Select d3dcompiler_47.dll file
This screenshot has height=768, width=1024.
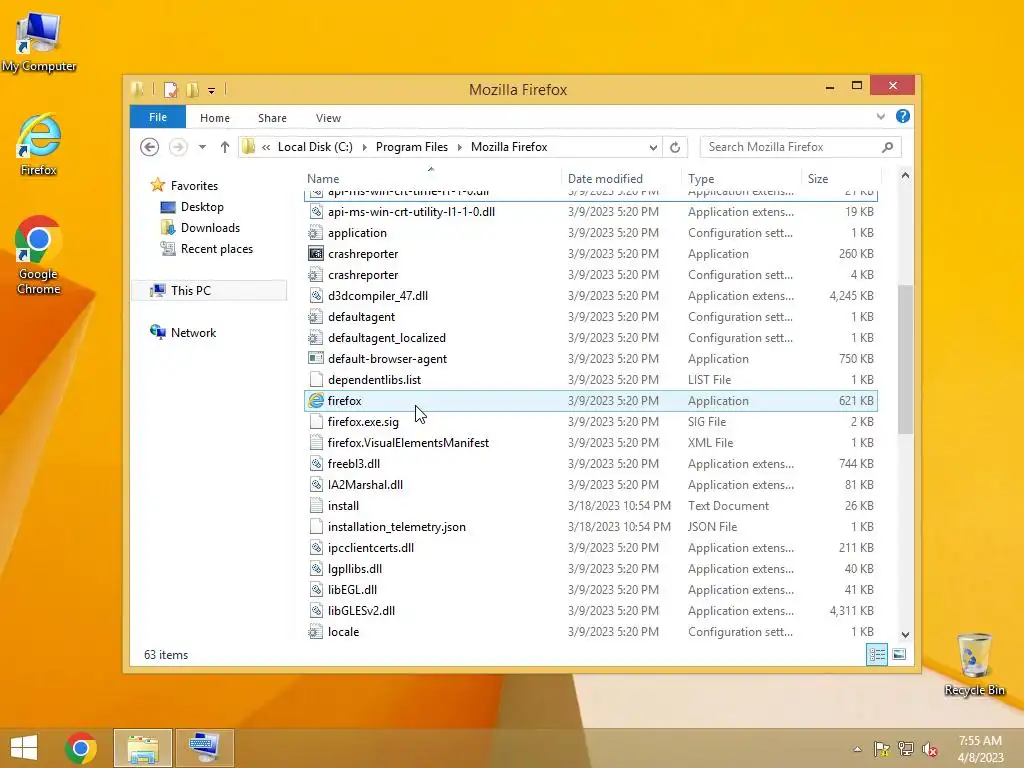(x=591, y=296)
